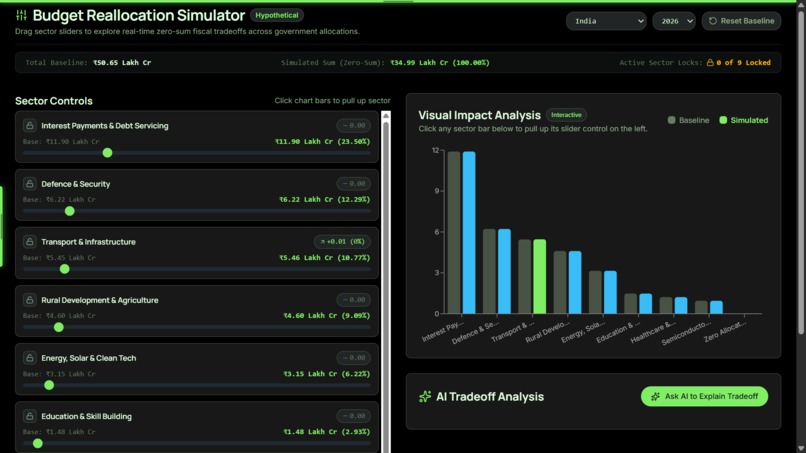Click the Healthcare & ... simulated bar
The height and width of the screenshot is (453, 806).
tap(681, 305)
